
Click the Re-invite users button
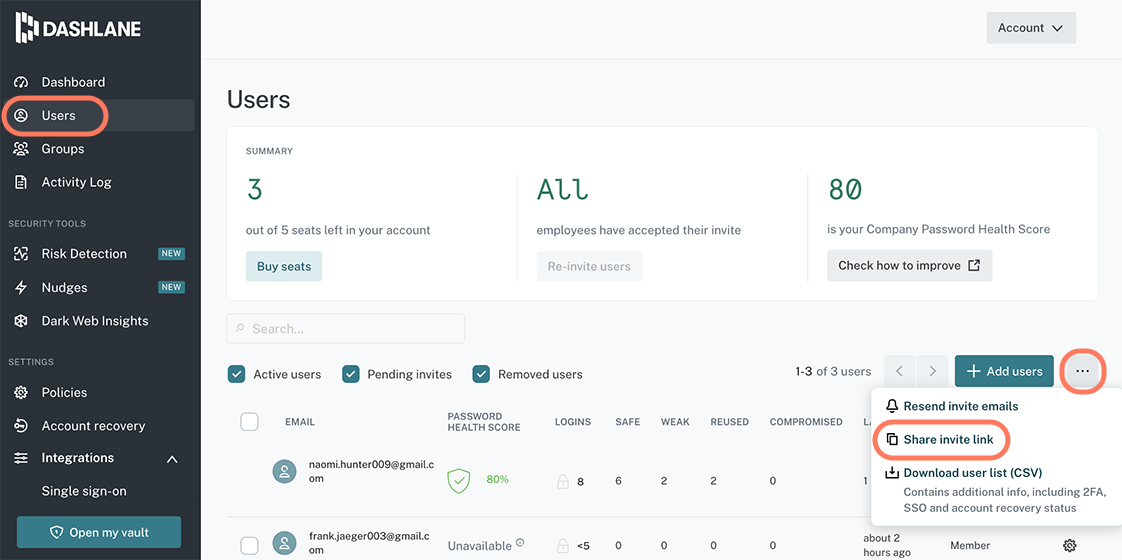pos(589,266)
